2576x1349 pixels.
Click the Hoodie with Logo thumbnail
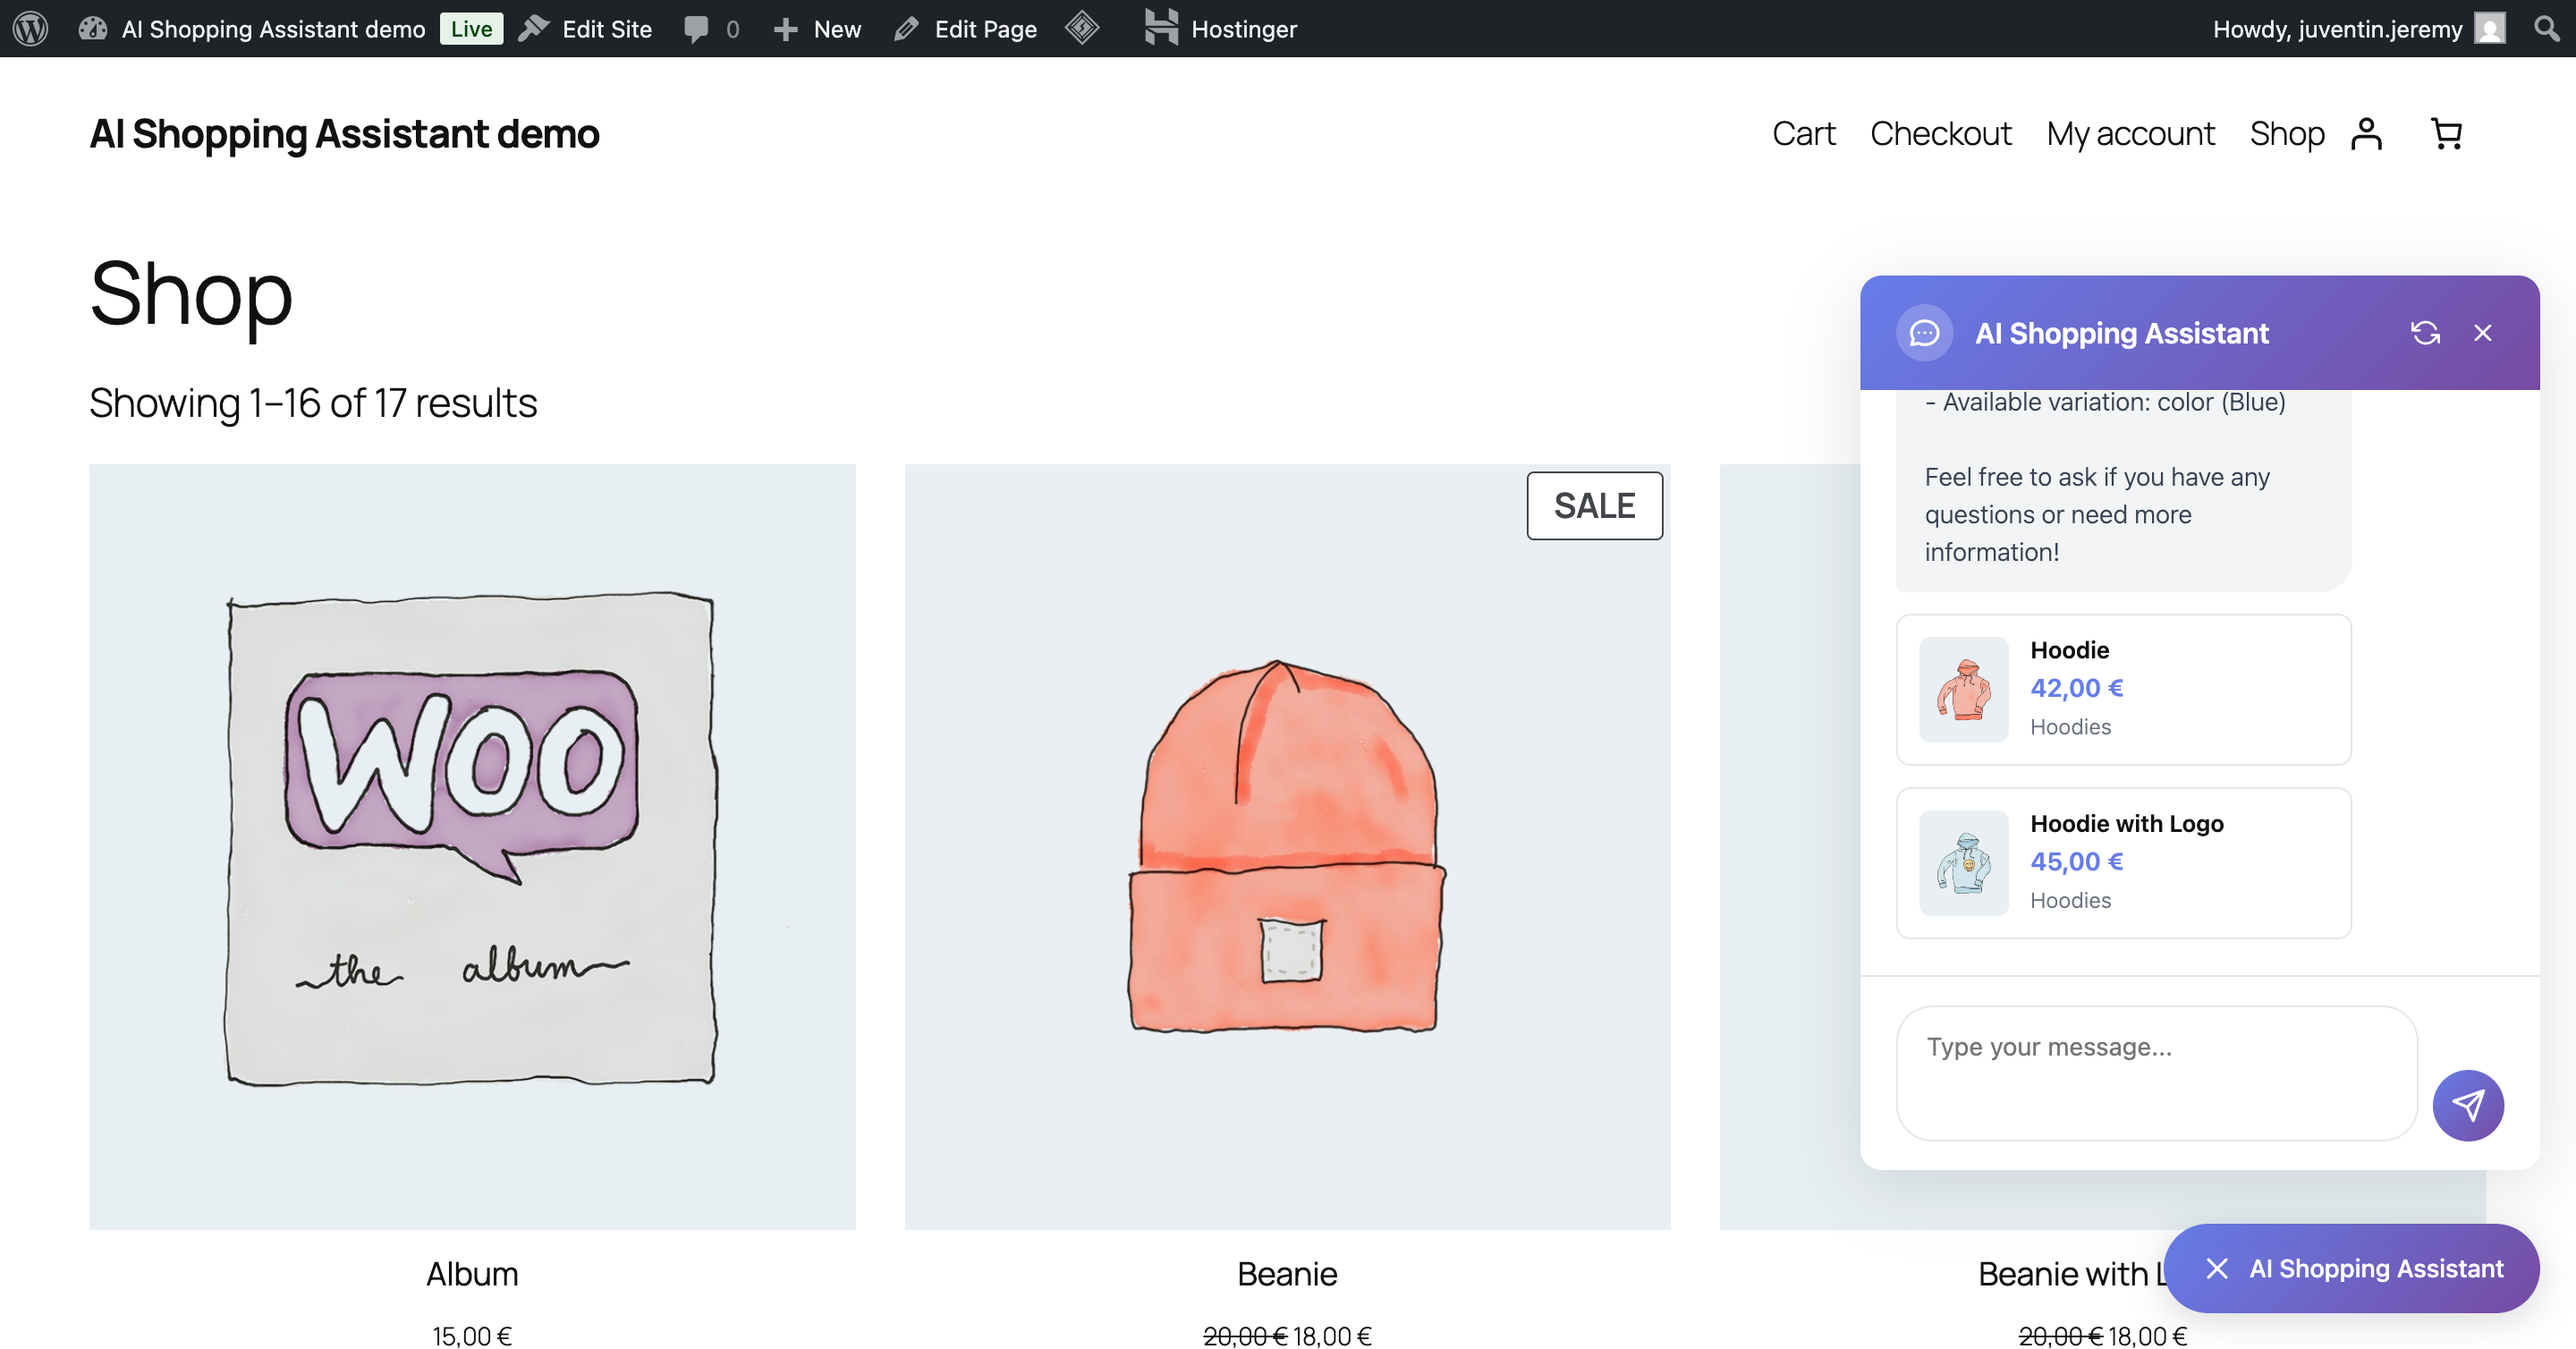tap(1962, 862)
